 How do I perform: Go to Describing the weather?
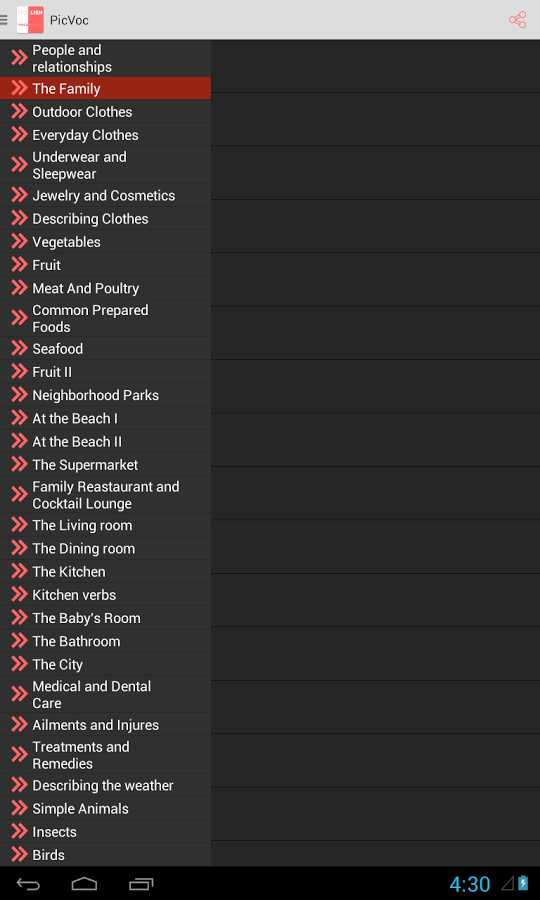[x=106, y=785]
